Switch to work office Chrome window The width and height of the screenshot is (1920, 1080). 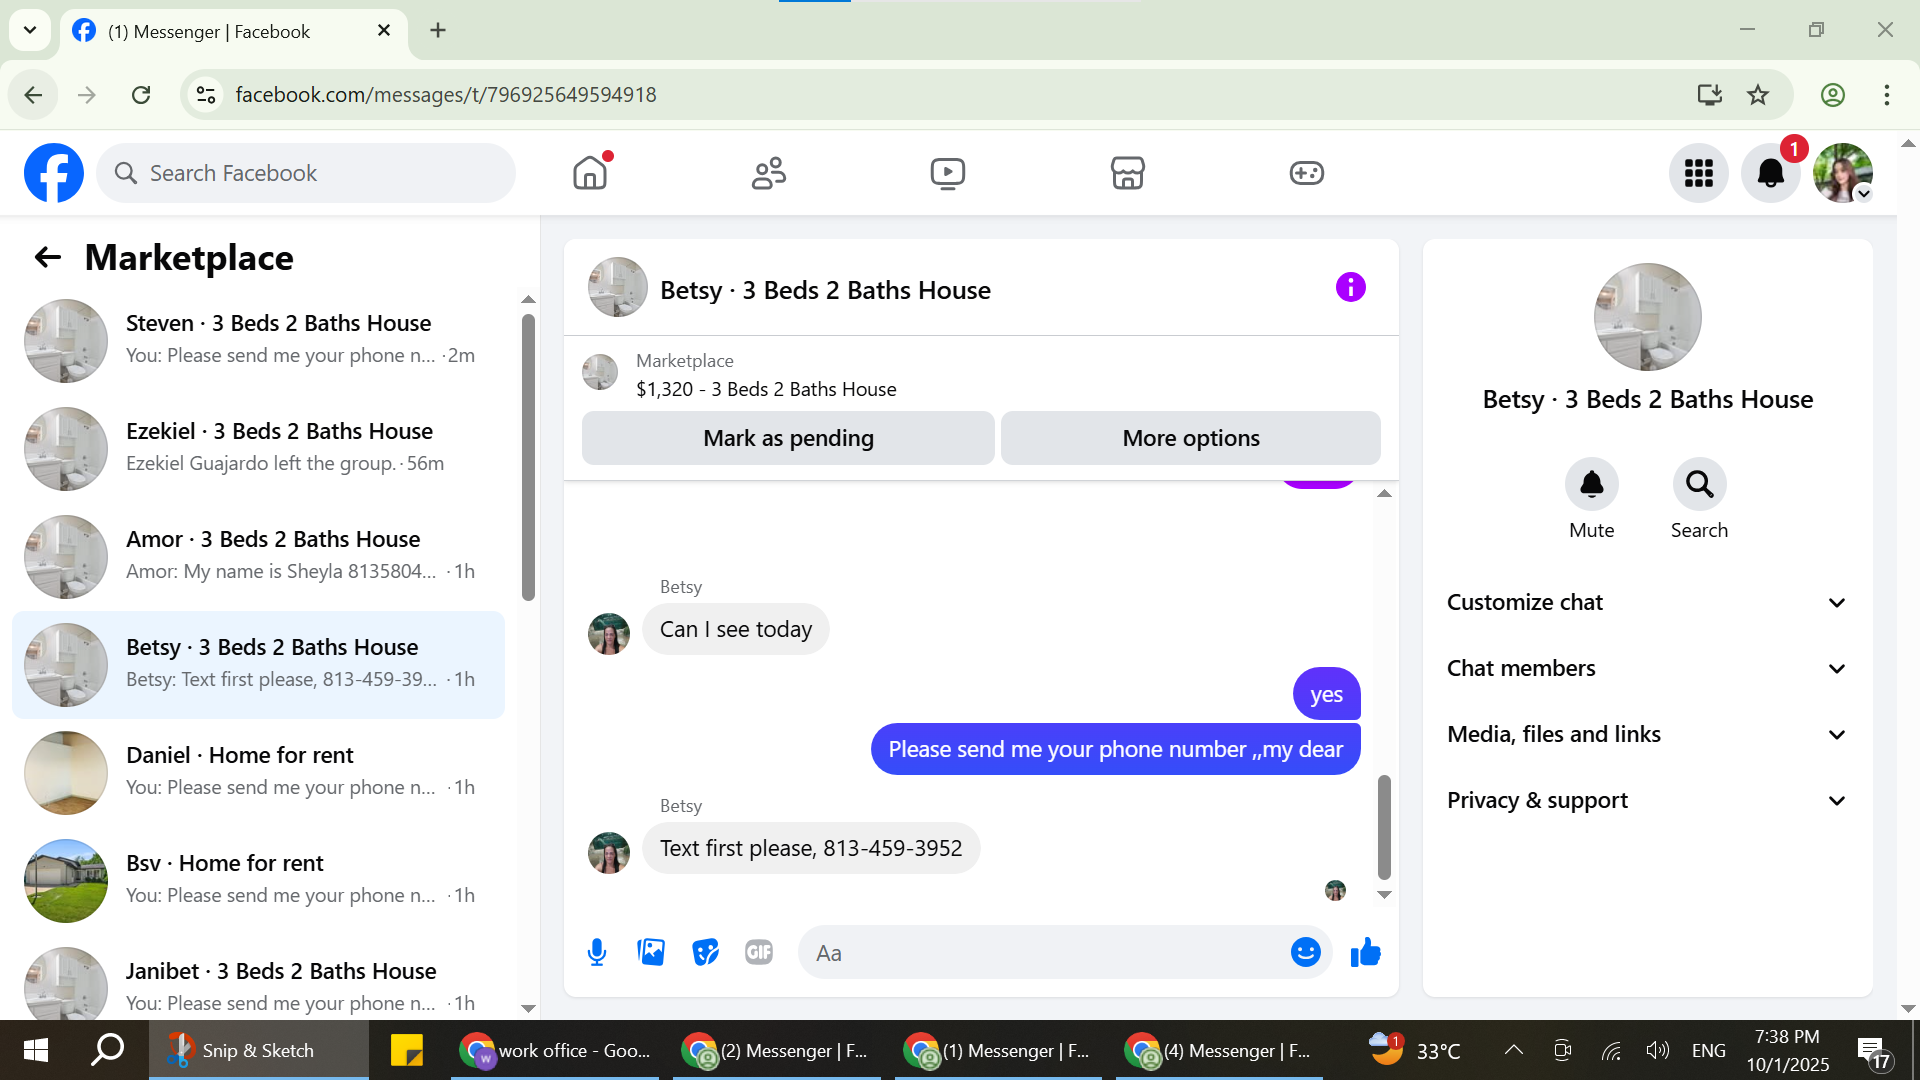tap(555, 1050)
